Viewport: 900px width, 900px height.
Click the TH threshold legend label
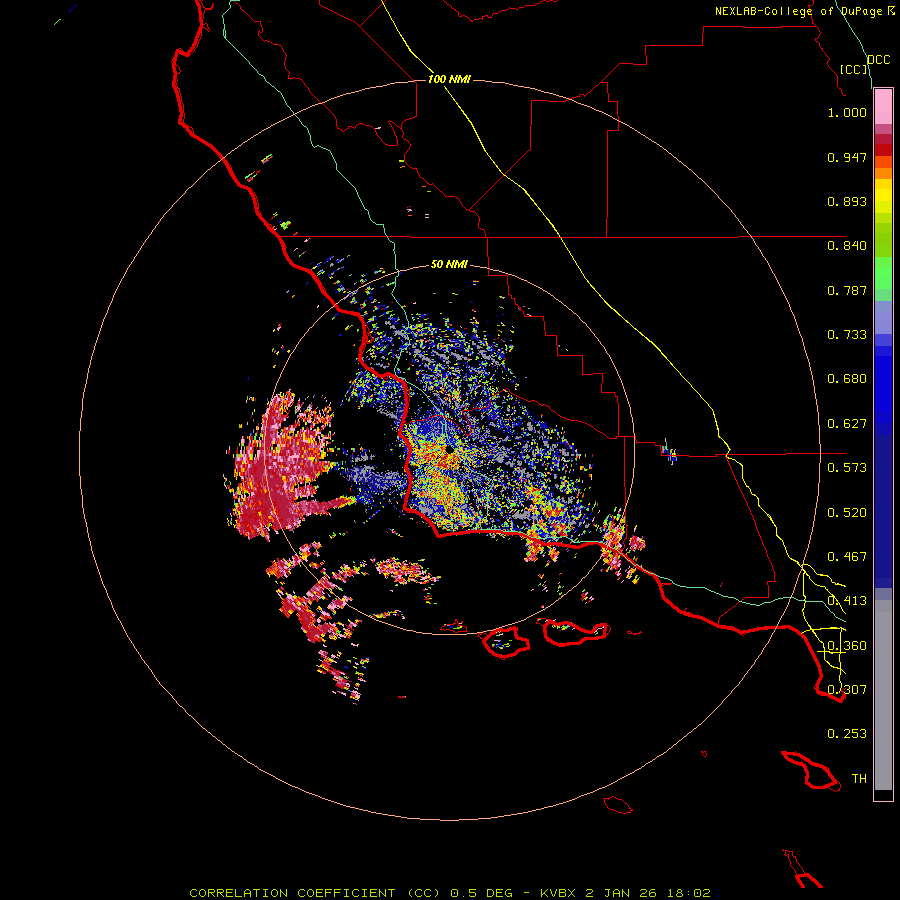(859, 779)
